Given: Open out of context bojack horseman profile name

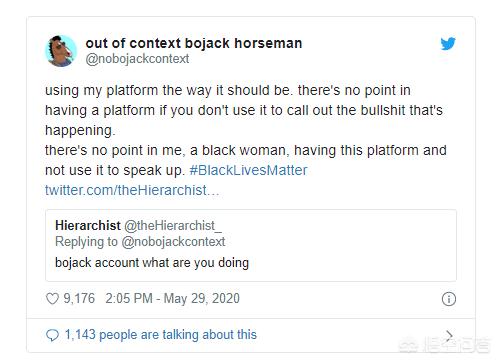Looking at the screenshot, I should [194, 43].
